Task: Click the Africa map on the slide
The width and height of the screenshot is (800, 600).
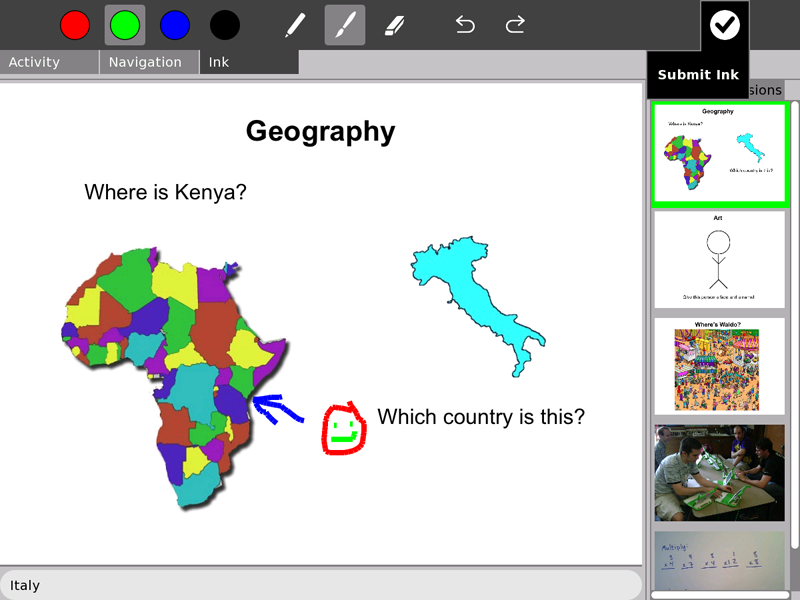Action: [174, 378]
